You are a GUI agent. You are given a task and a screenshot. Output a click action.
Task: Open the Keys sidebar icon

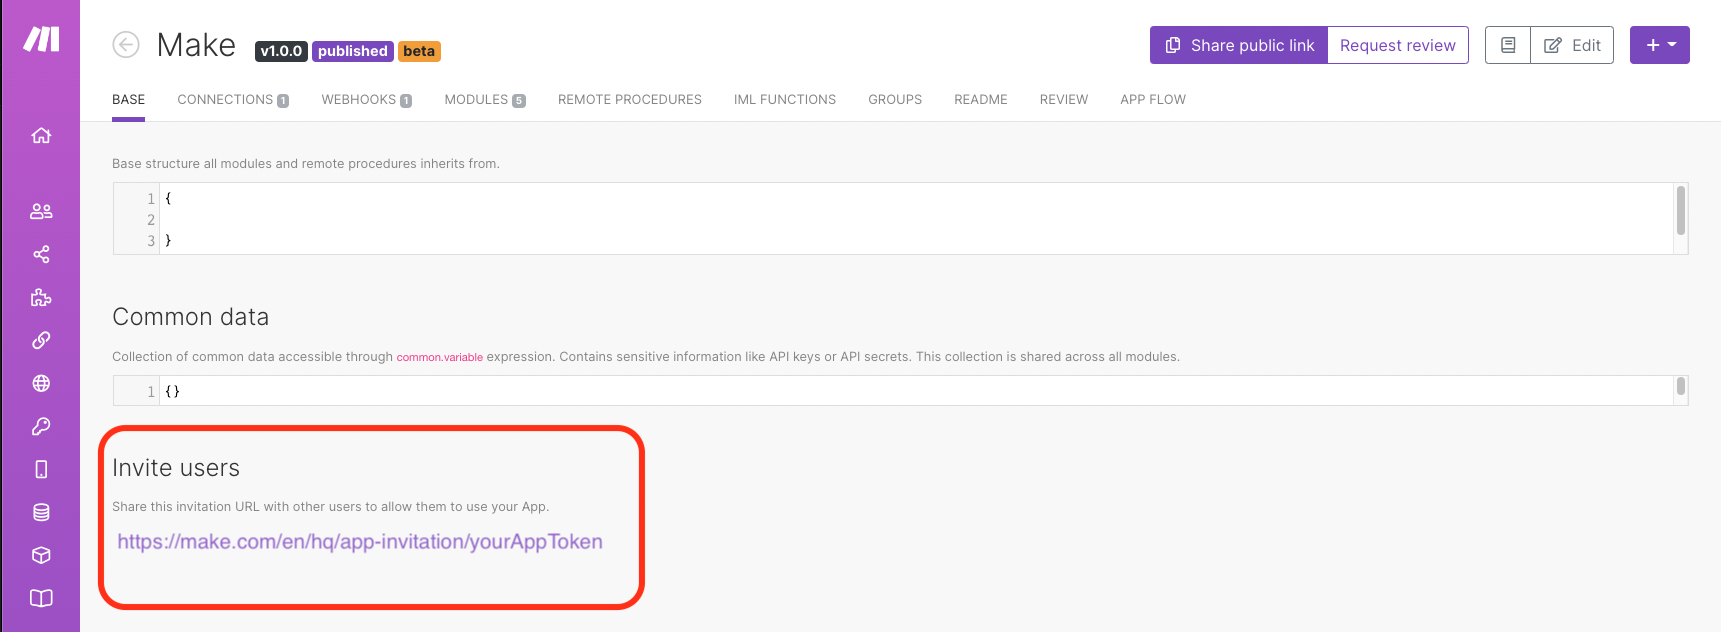[41, 426]
